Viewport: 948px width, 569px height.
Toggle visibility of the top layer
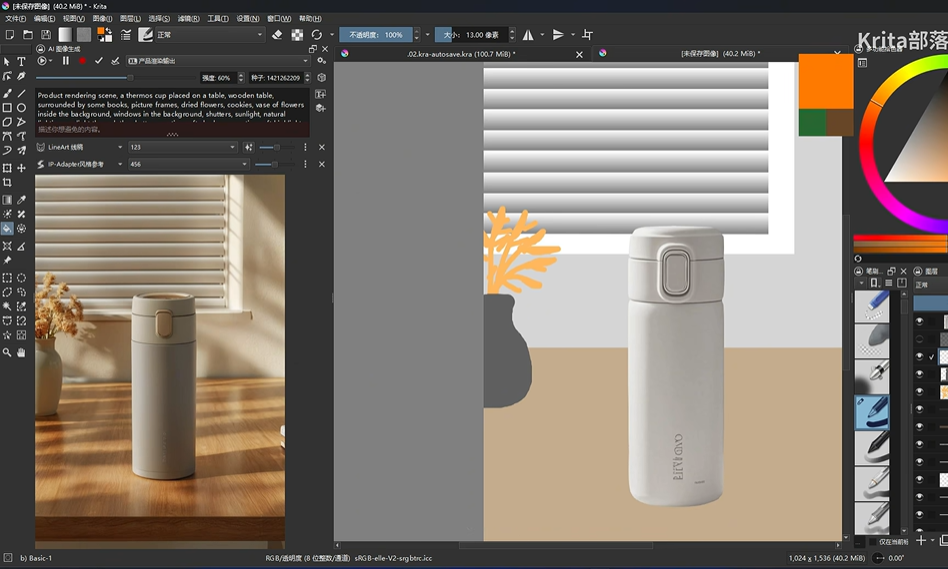pos(920,321)
